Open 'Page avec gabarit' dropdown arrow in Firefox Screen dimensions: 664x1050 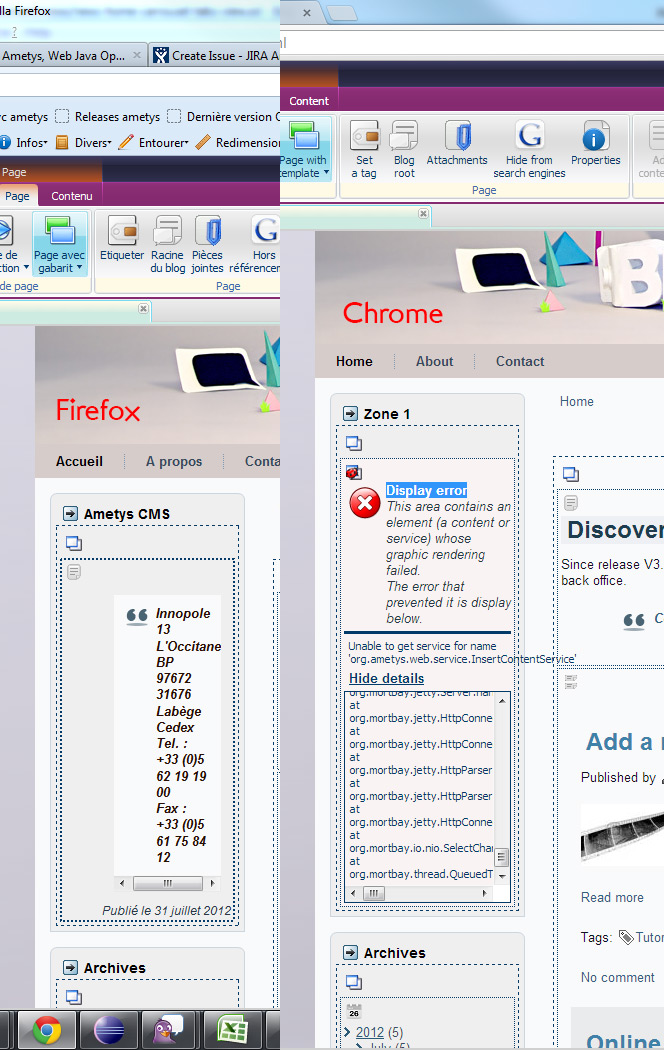point(80,268)
